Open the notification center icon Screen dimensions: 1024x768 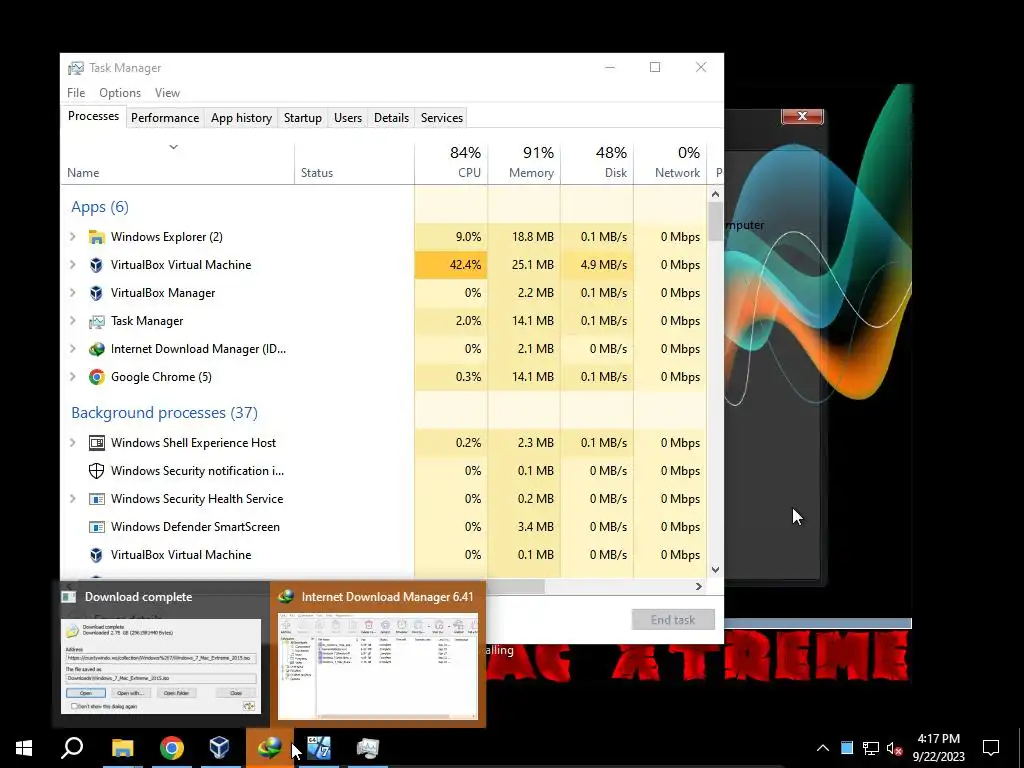[x=991, y=748]
